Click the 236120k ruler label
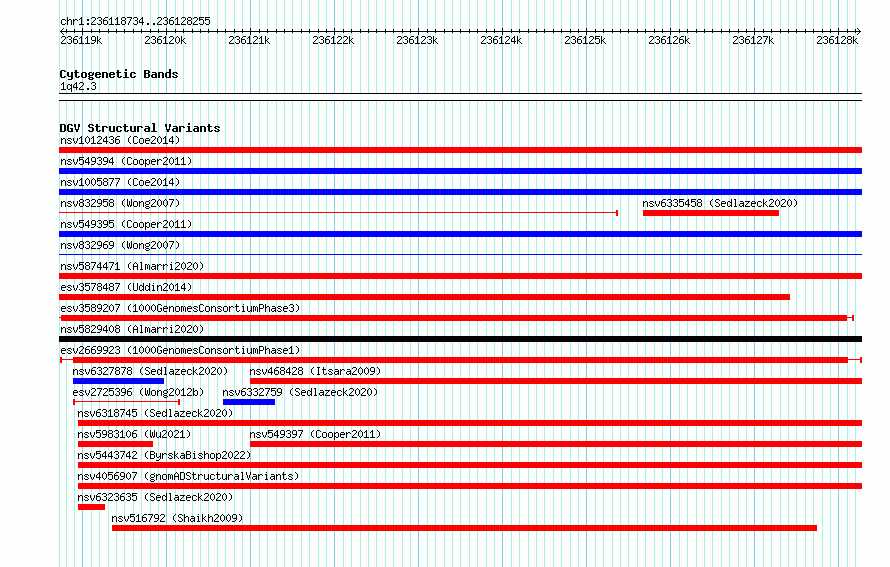890x567 pixels. [x=165, y=40]
